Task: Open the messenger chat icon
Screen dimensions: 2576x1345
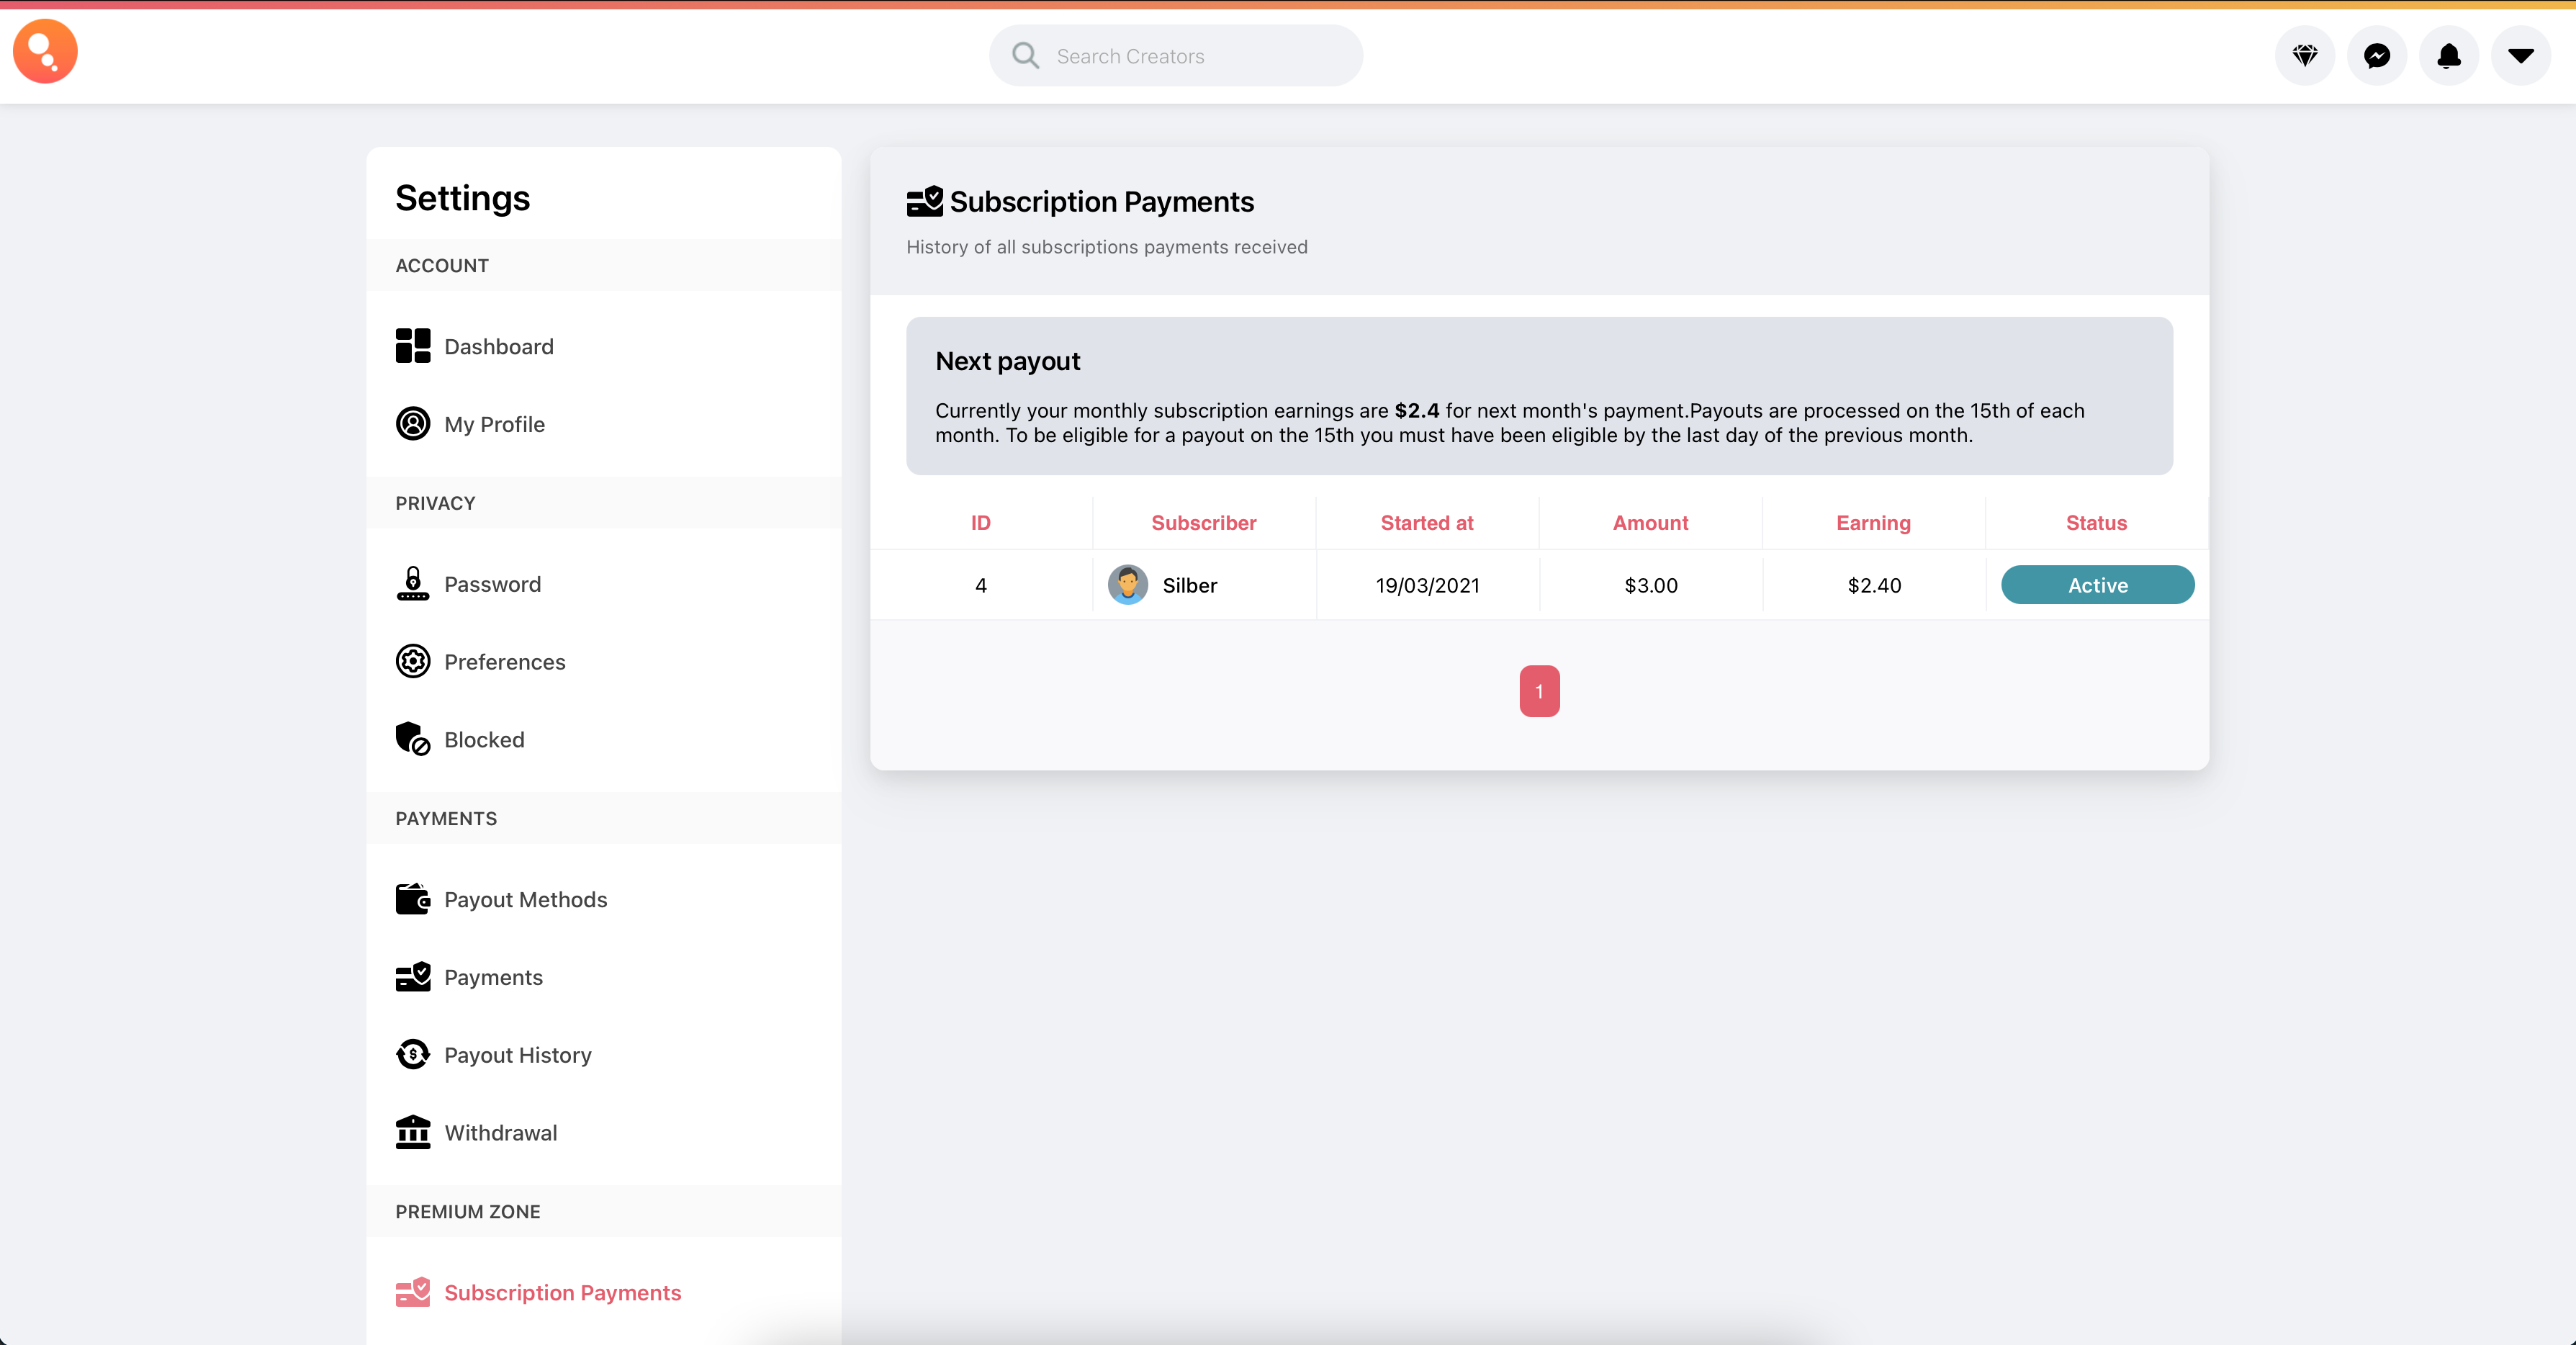Action: [x=2377, y=56]
